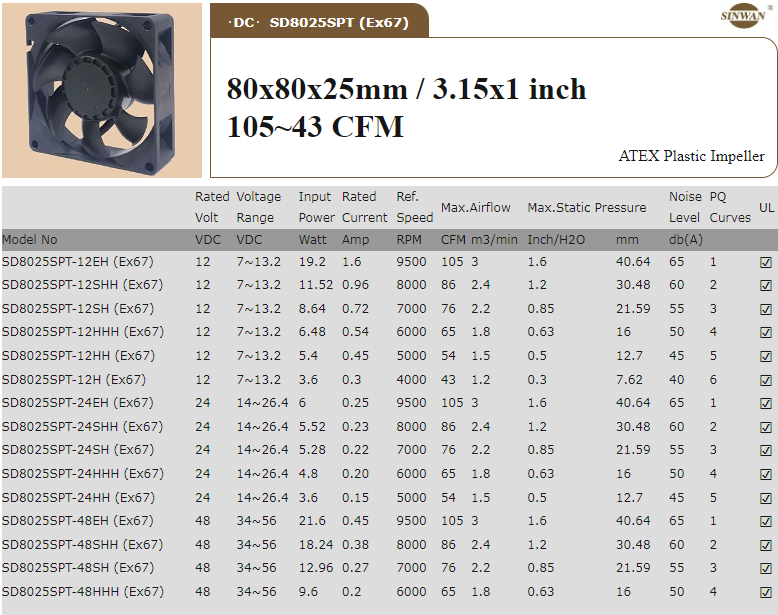Click the Model No column header
This screenshot has height=615, width=778.
(x=30, y=240)
